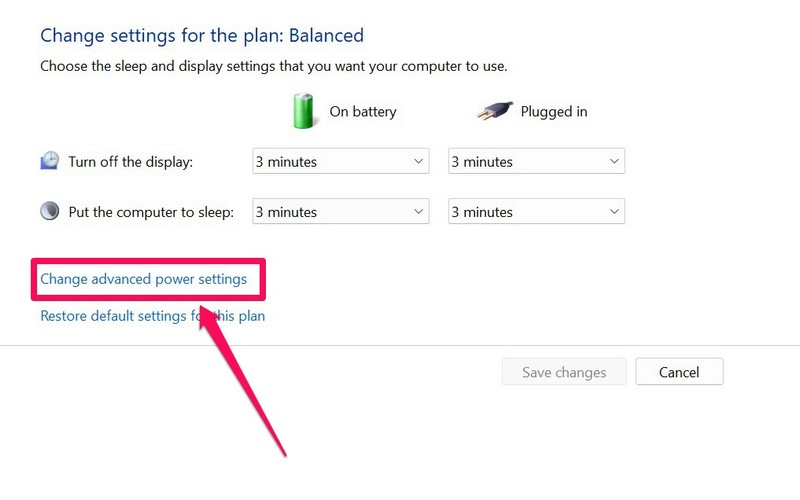Screen dimensions: 800x500
Task: Click the moon icon beside Put the computer to sleep
Action: click(50, 211)
